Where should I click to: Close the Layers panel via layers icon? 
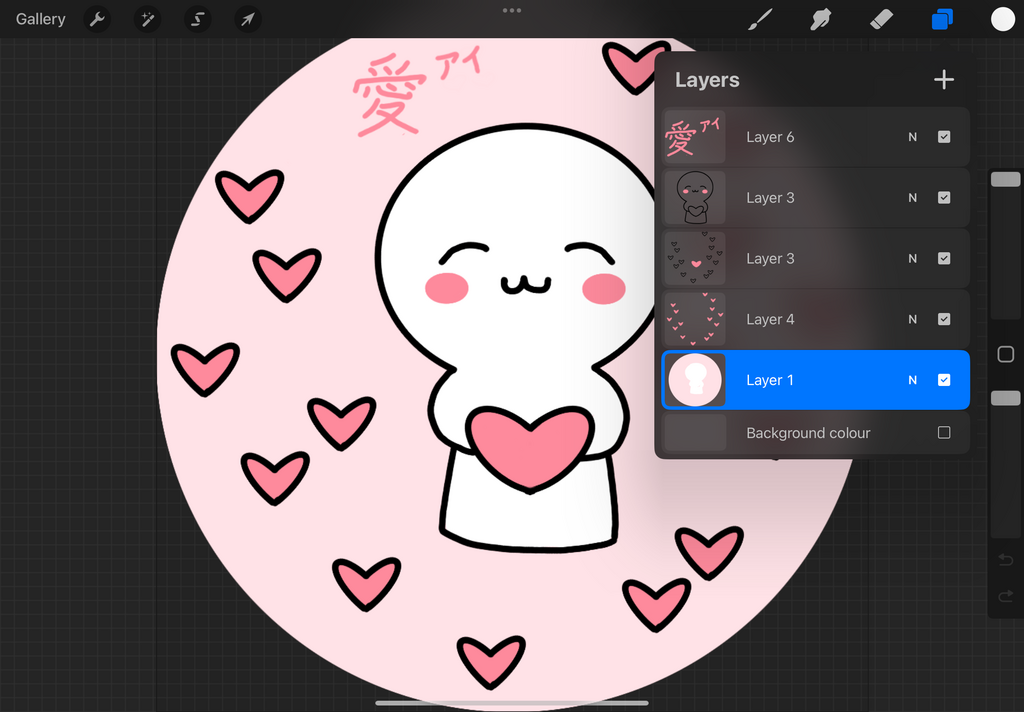[942, 19]
